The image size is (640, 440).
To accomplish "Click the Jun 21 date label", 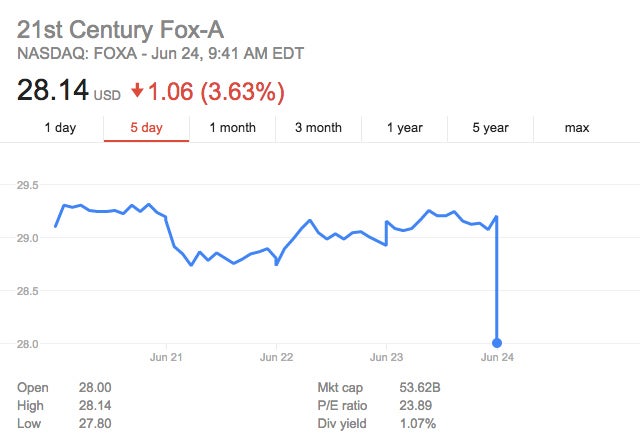I will pyautogui.click(x=165, y=356).
